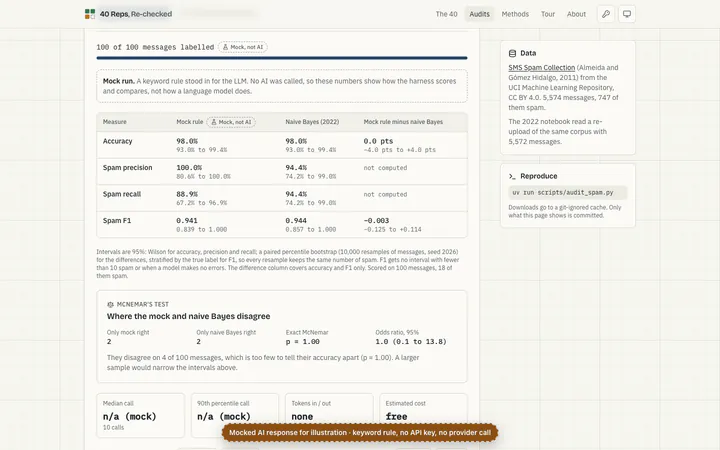Click 'Naive Bayes (2022)' column header

point(312,122)
